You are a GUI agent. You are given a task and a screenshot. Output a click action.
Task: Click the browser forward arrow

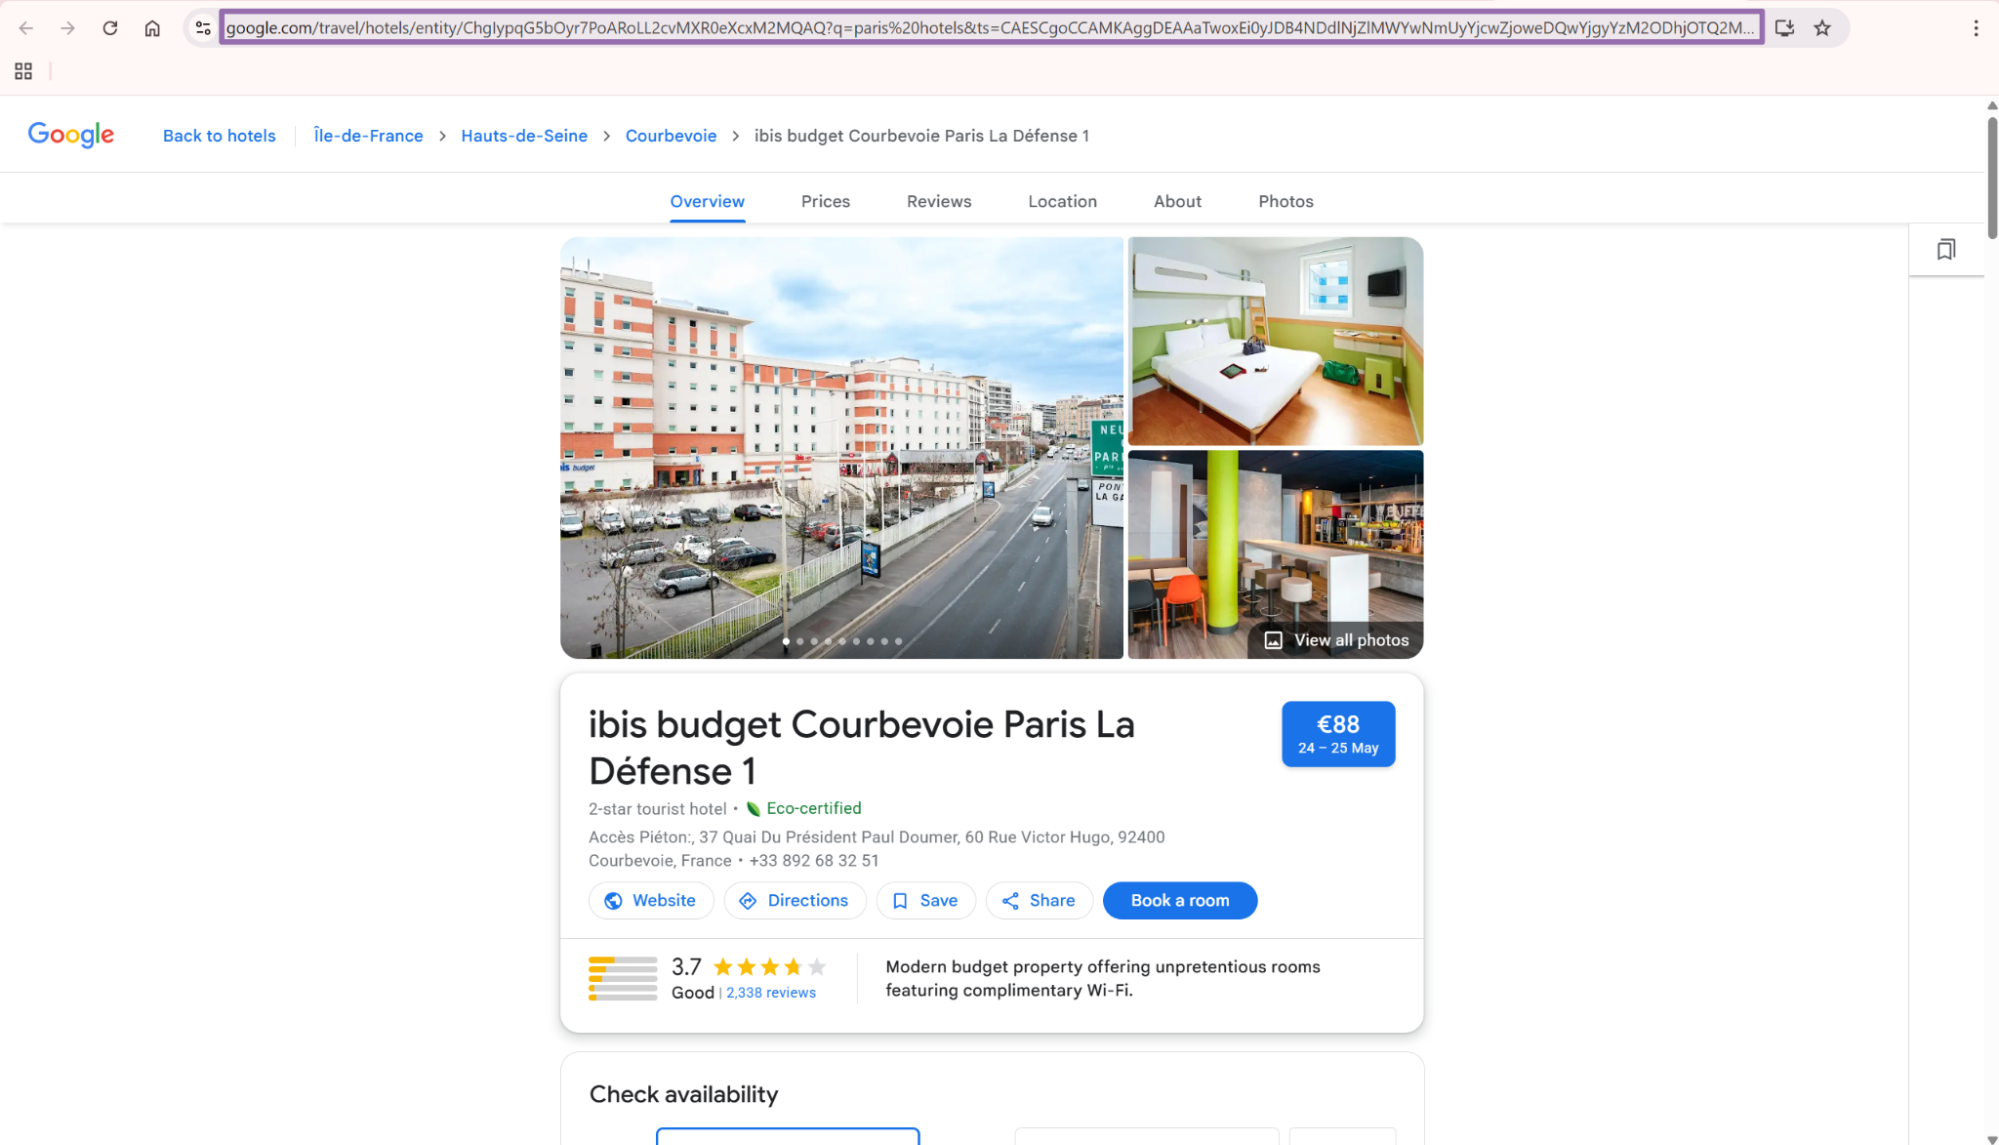[x=68, y=28]
